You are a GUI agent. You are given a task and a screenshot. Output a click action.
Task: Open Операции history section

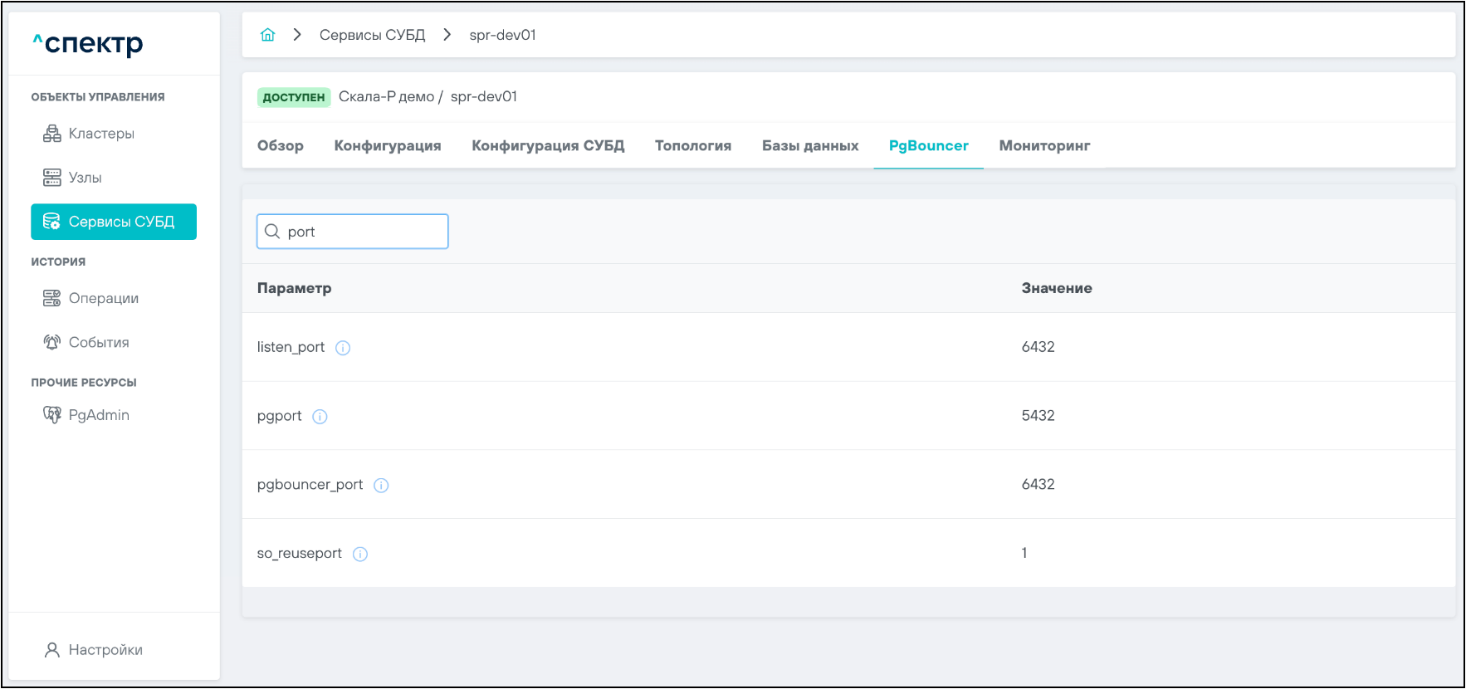(103, 298)
